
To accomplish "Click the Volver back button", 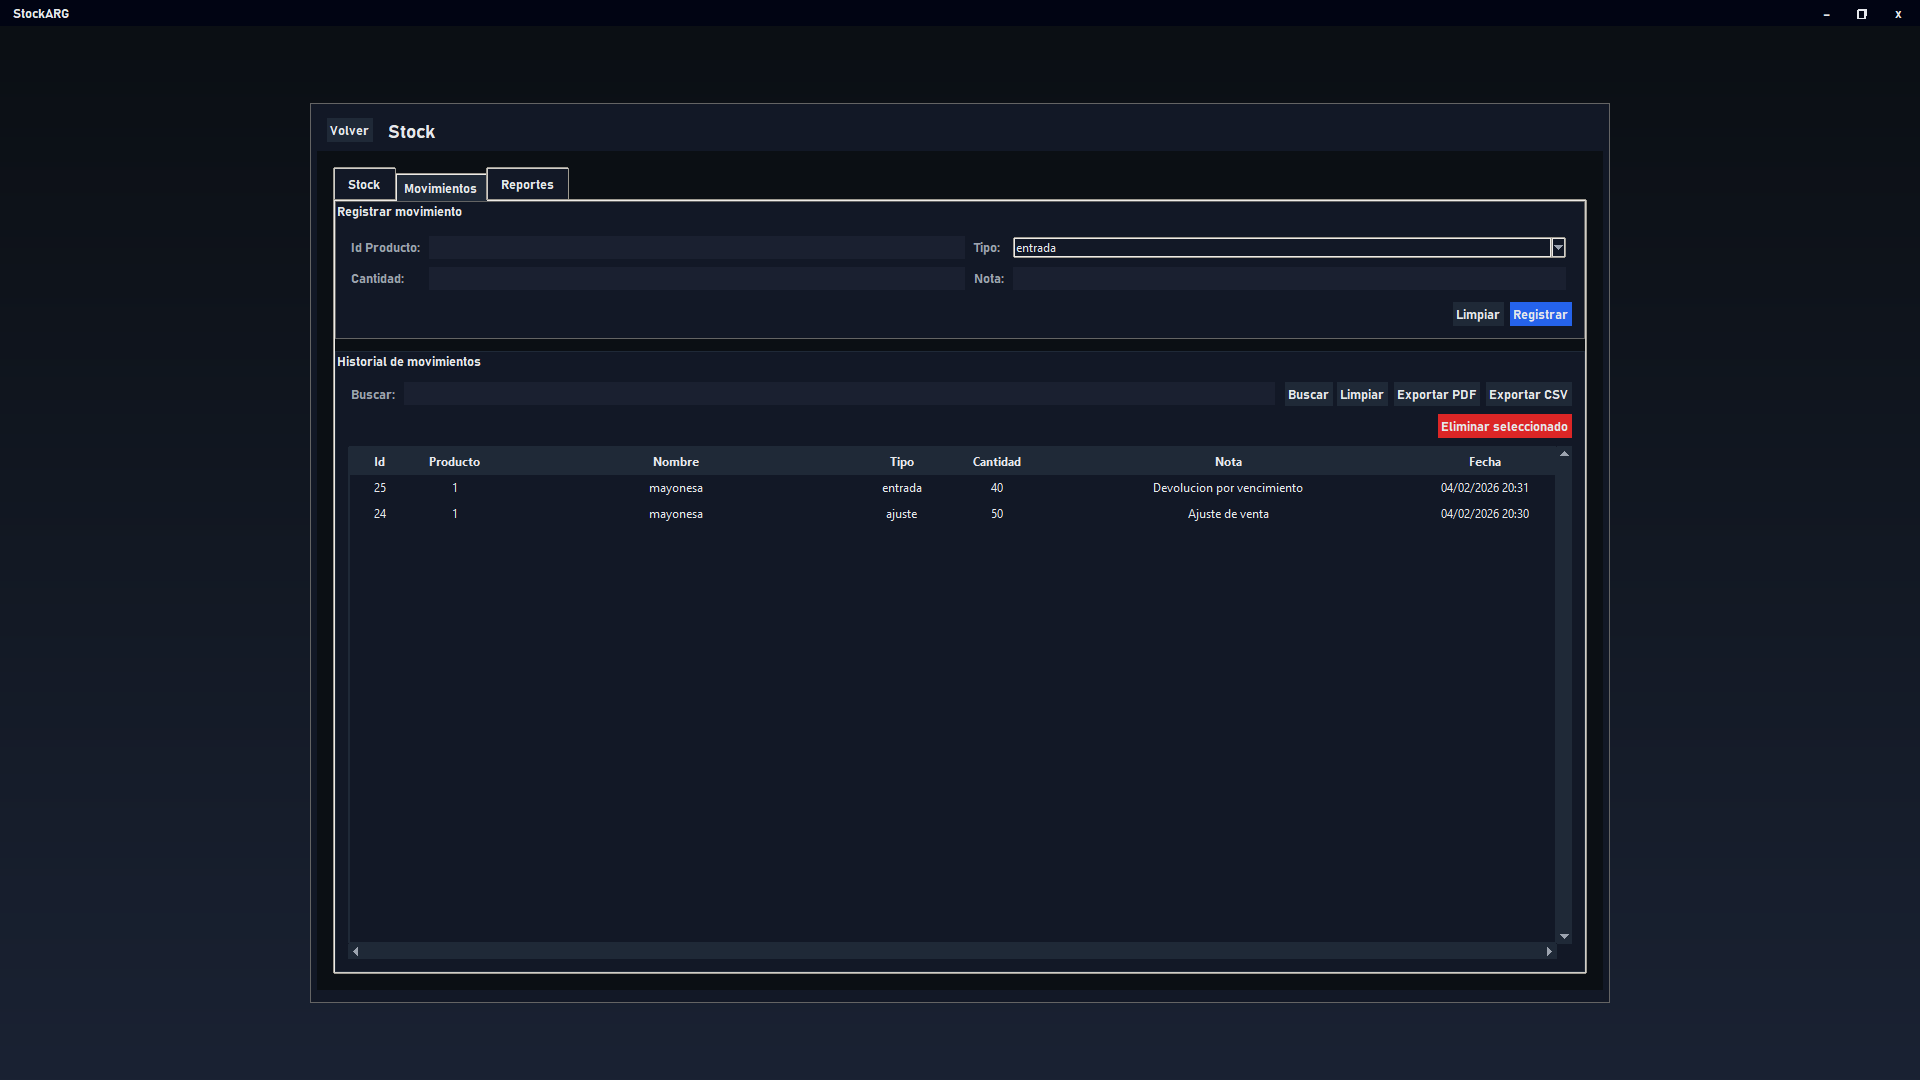I will (349, 131).
